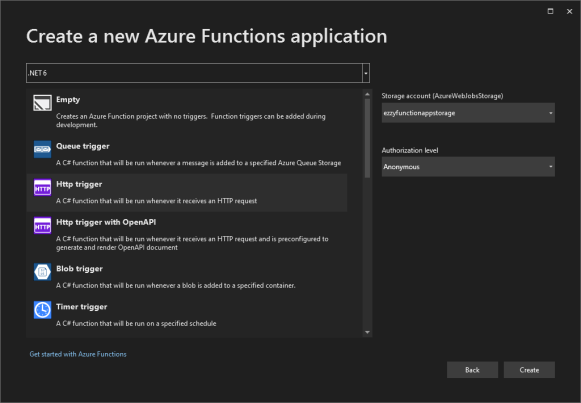
Task: Click the scroll down arrow of template list
Action: tap(367, 332)
